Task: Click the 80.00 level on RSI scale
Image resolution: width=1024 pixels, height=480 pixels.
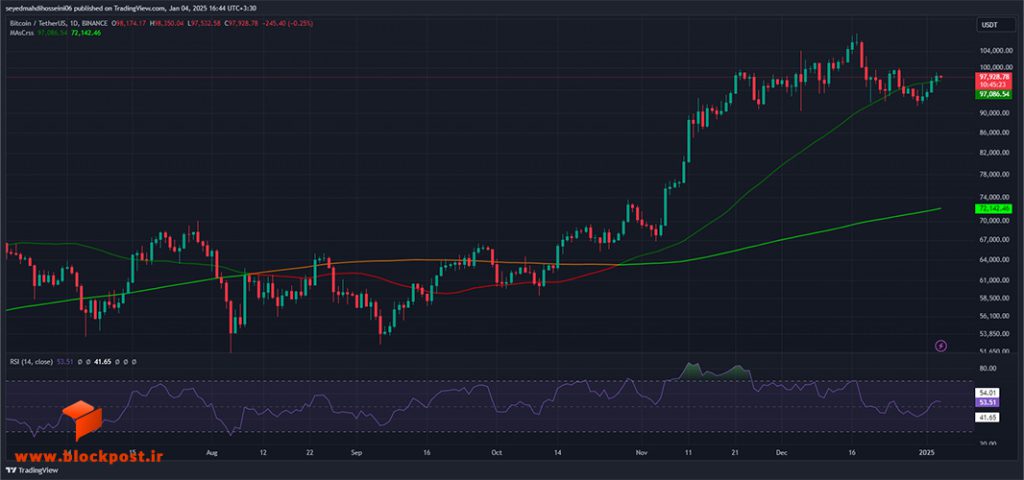Action: click(x=988, y=368)
